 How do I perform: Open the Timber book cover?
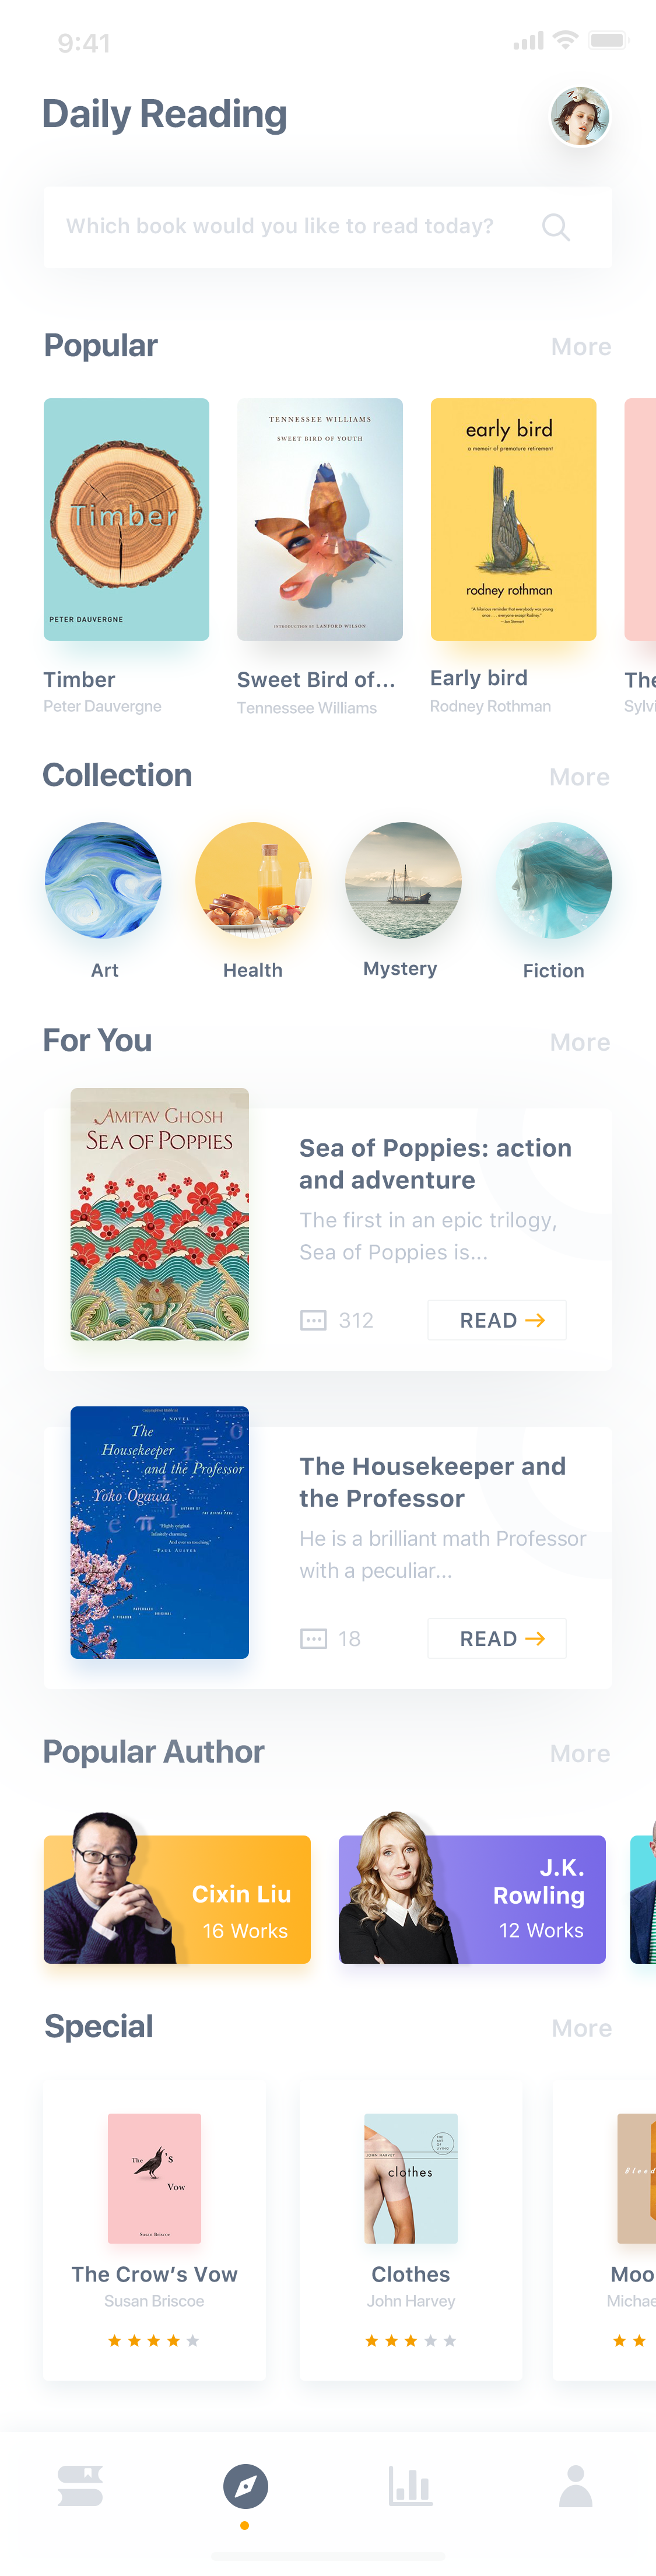[x=126, y=520]
